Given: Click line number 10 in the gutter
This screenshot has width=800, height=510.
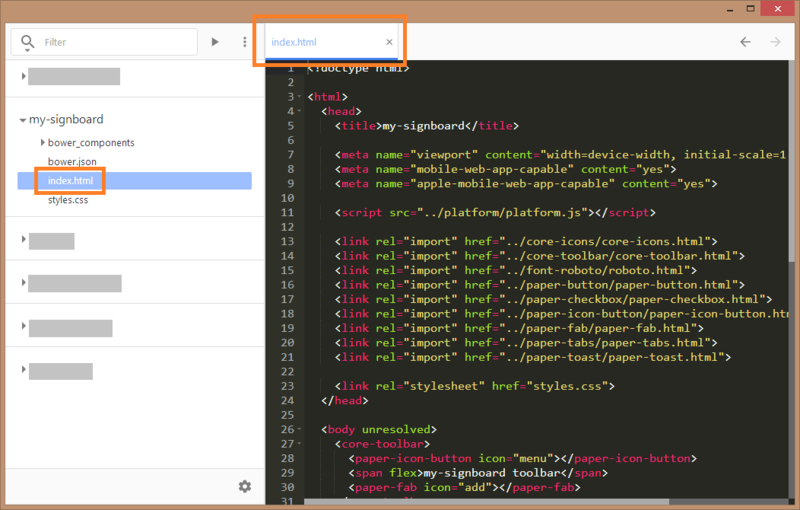Looking at the screenshot, I should coord(287,198).
